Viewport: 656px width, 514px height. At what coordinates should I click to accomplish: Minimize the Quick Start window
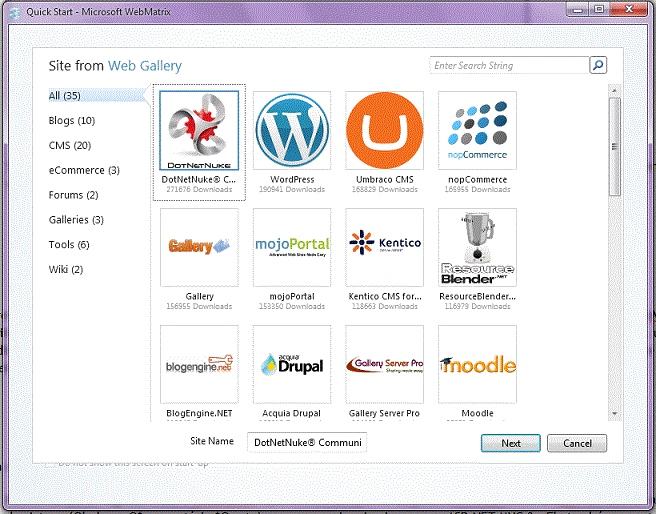(578, 9)
